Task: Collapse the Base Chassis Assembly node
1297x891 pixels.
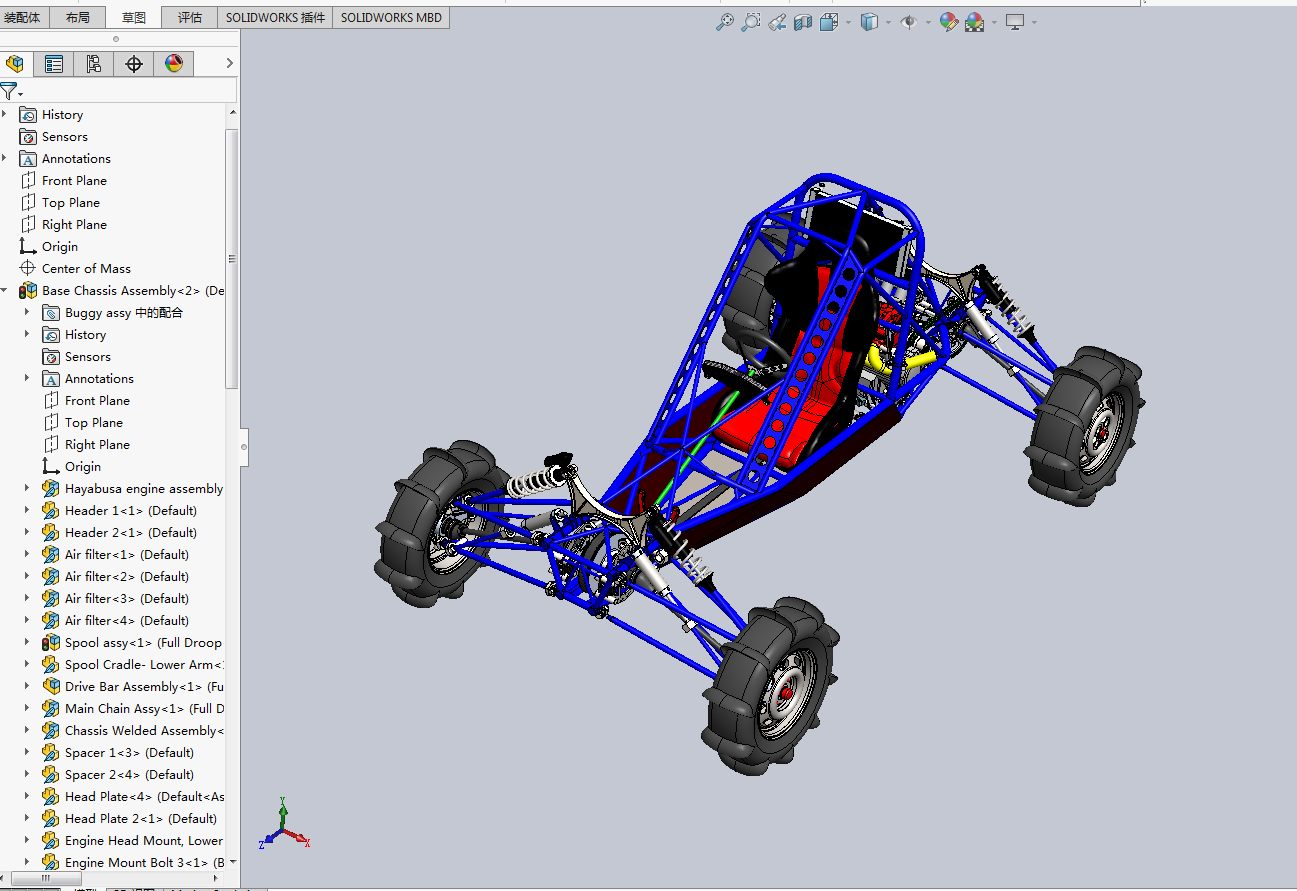Action: 5,290
